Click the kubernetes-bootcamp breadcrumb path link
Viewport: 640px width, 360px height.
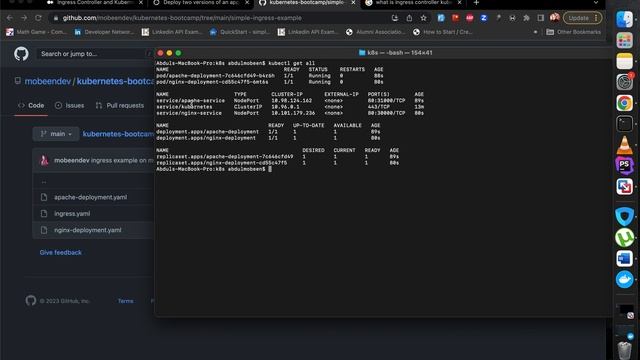click(118, 134)
